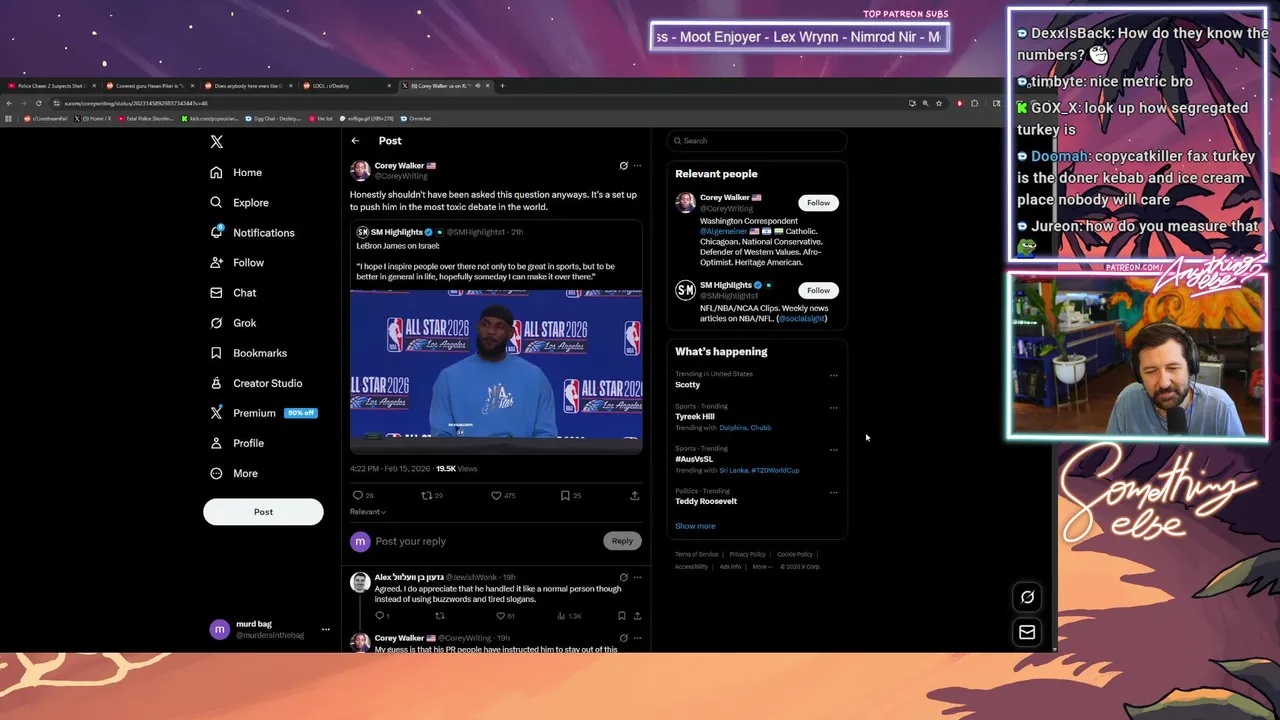Open Notifications in the sidebar
The image size is (1280, 720).
[x=253, y=232]
